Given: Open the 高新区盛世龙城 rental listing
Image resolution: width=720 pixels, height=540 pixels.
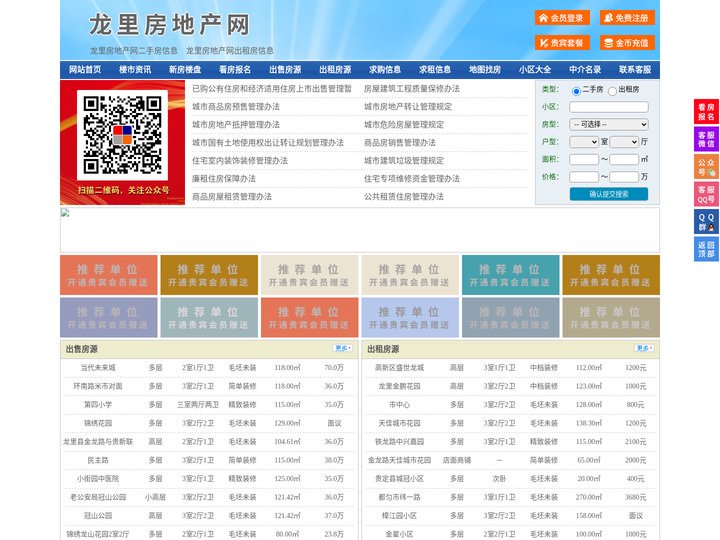Looking at the screenshot, I should tap(399, 368).
